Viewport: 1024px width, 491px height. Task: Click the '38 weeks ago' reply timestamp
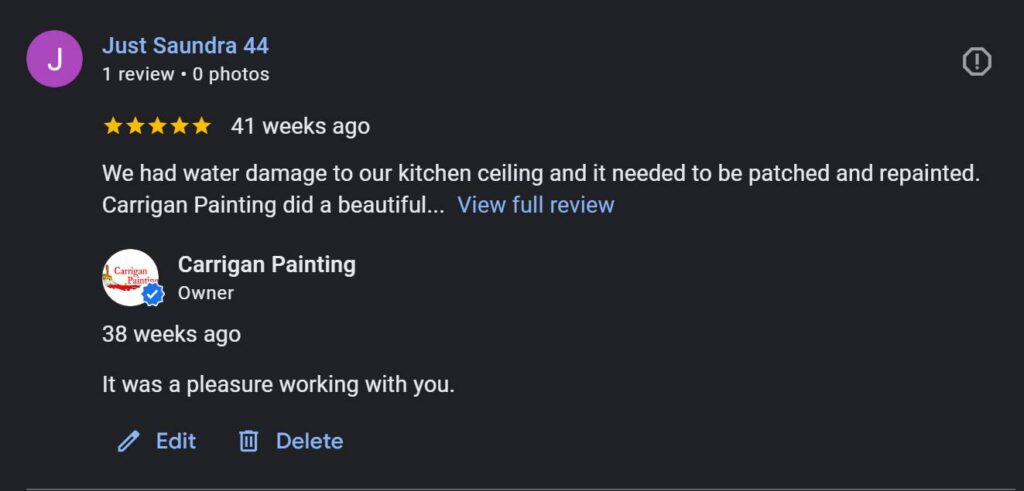coord(171,334)
